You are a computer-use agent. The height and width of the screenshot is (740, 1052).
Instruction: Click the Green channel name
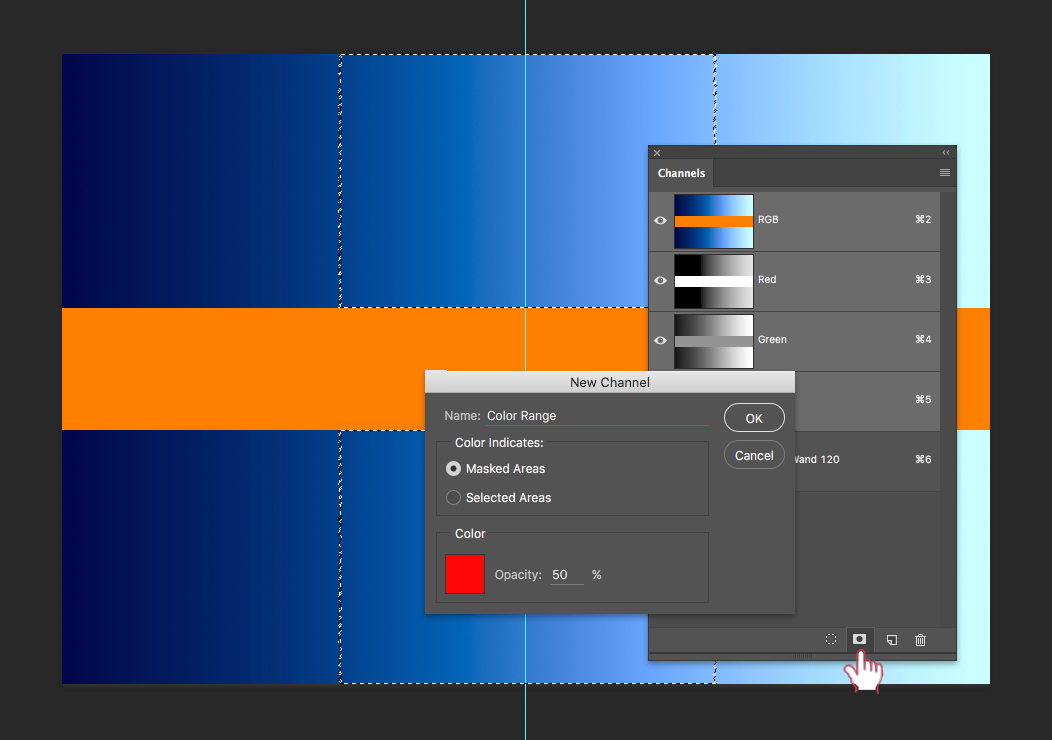click(x=772, y=339)
